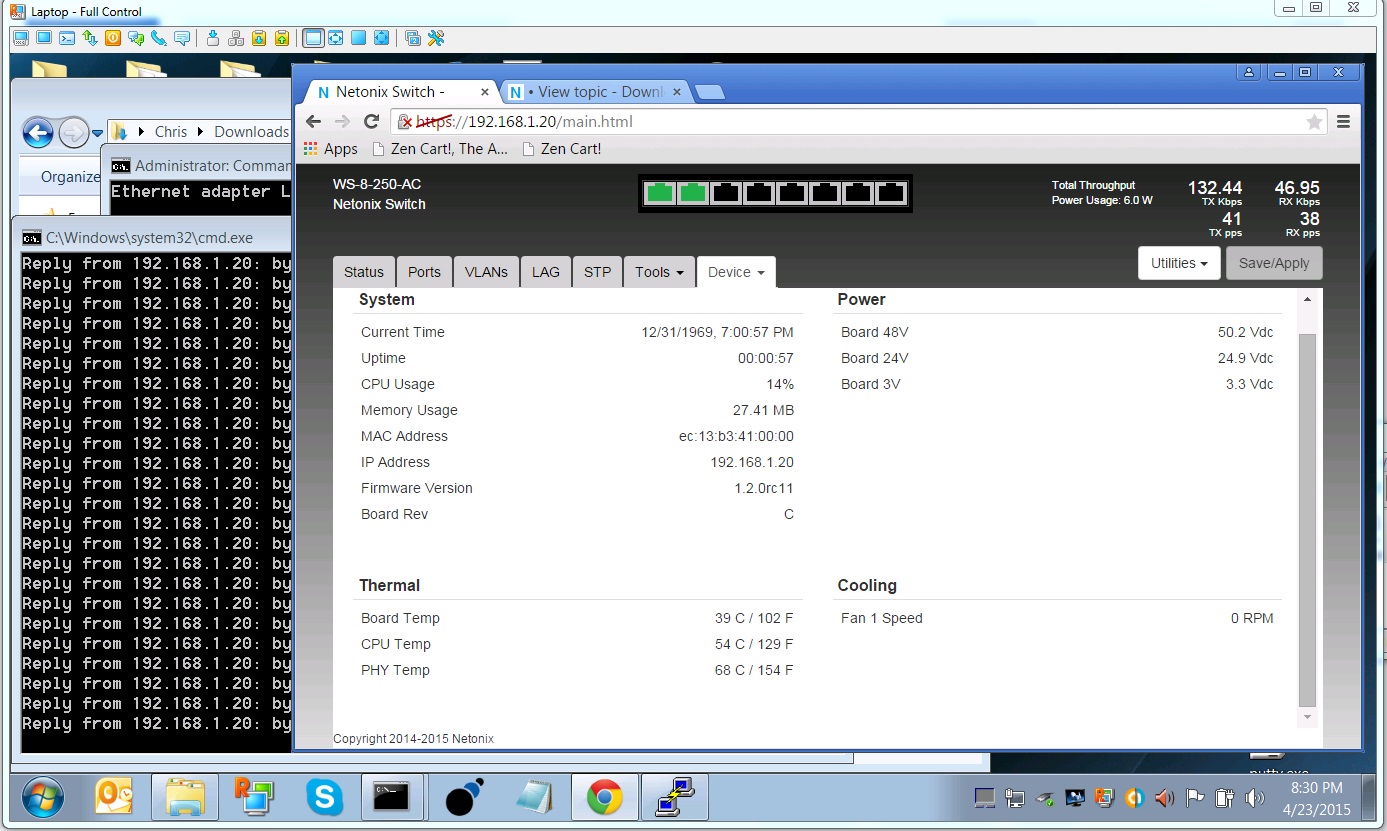Click the telnet terminal icon in remote toolbar

[x=67, y=38]
